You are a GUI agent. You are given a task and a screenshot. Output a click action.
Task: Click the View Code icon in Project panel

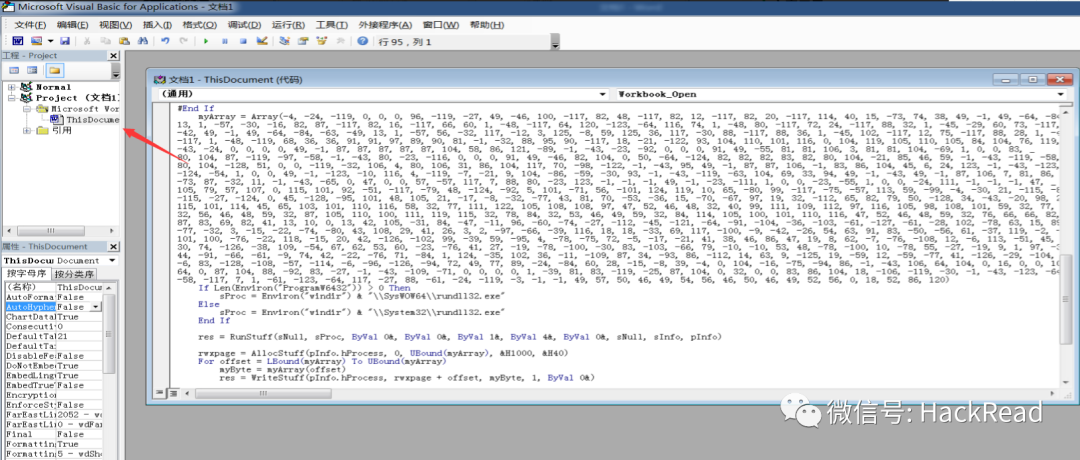tap(14, 70)
